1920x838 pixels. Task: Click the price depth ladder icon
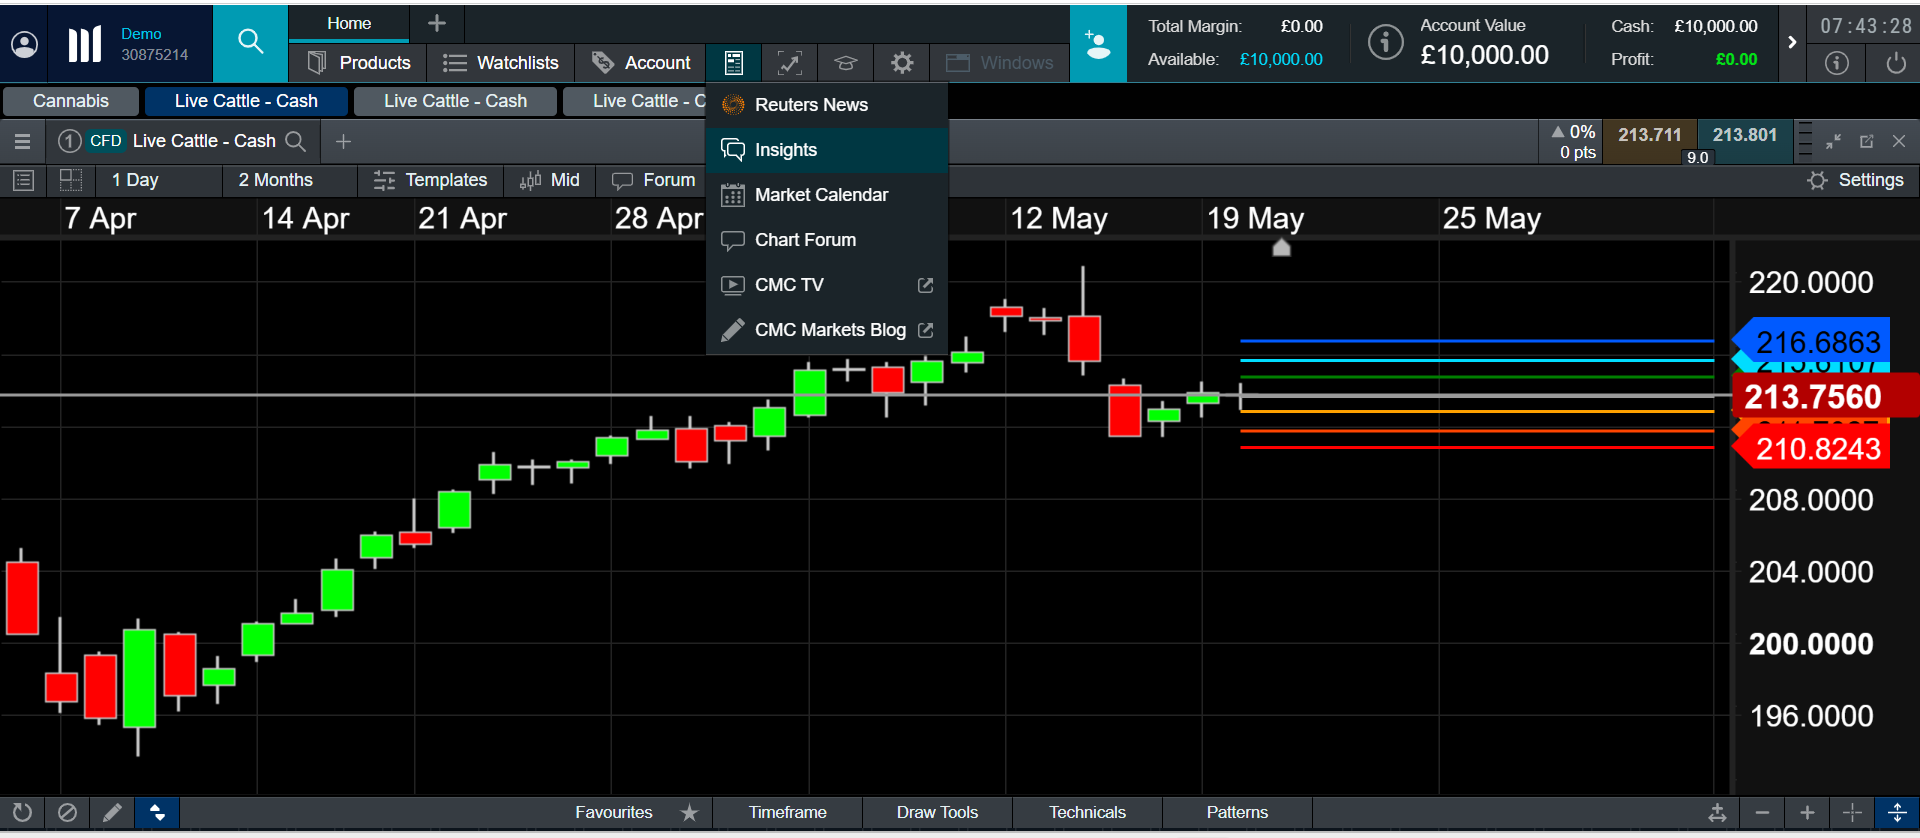coord(1804,140)
